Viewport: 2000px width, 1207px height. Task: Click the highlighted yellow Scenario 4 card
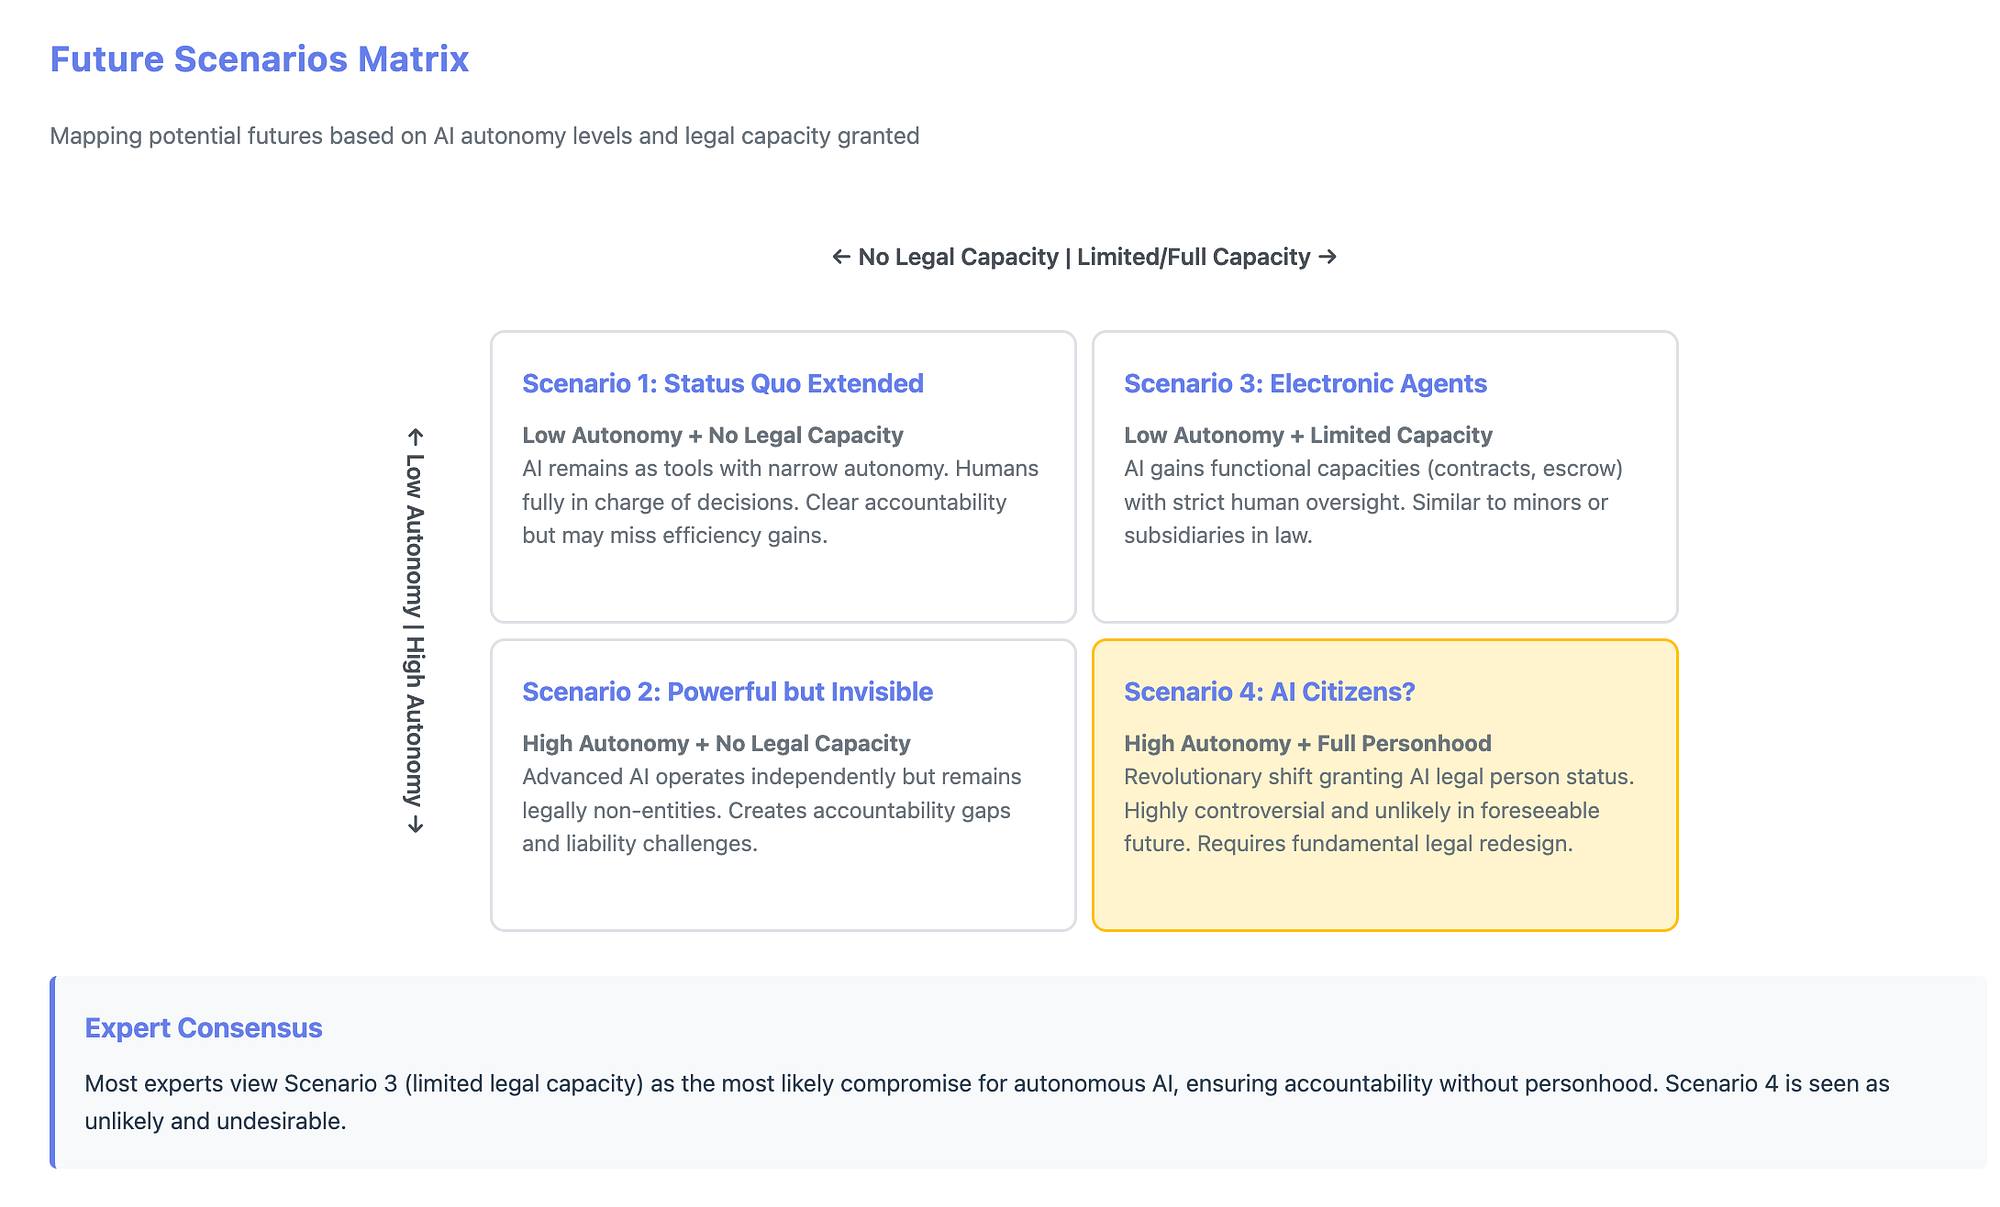[1385, 785]
